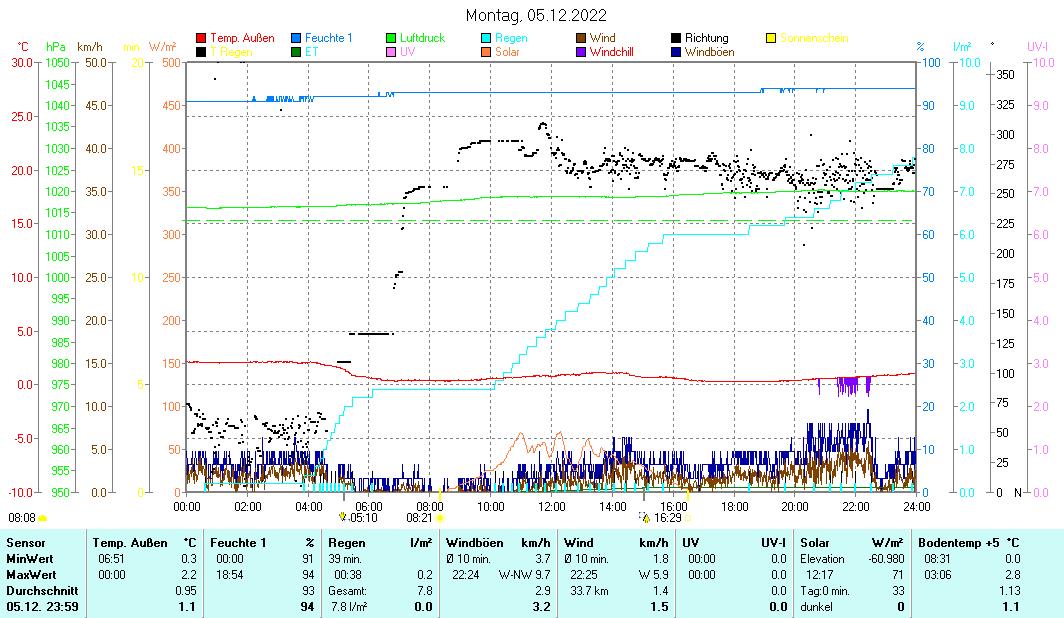Click the W 5.9 wind maximum value
This screenshot has height=618, width=1064.
coord(653,575)
